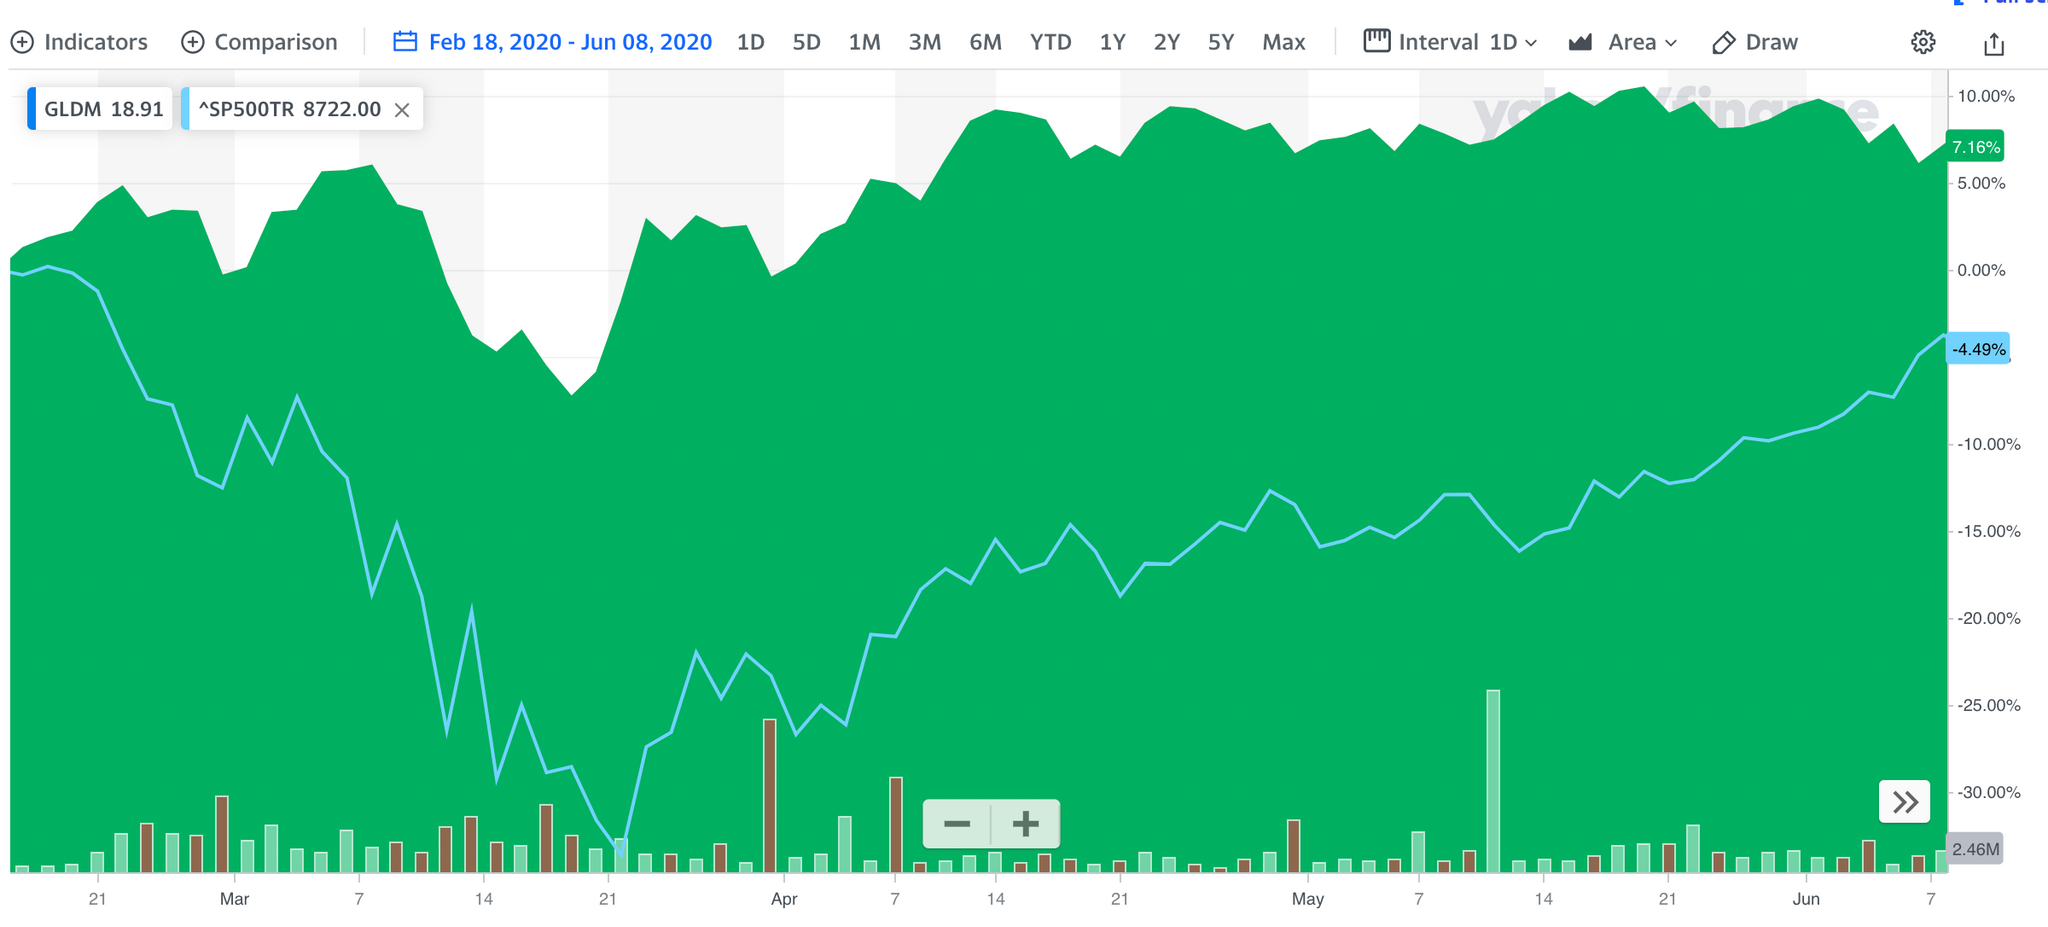The image size is (2048, 927).
Task: Select the 1Y time range
Action: click(x=1113, y=42)
